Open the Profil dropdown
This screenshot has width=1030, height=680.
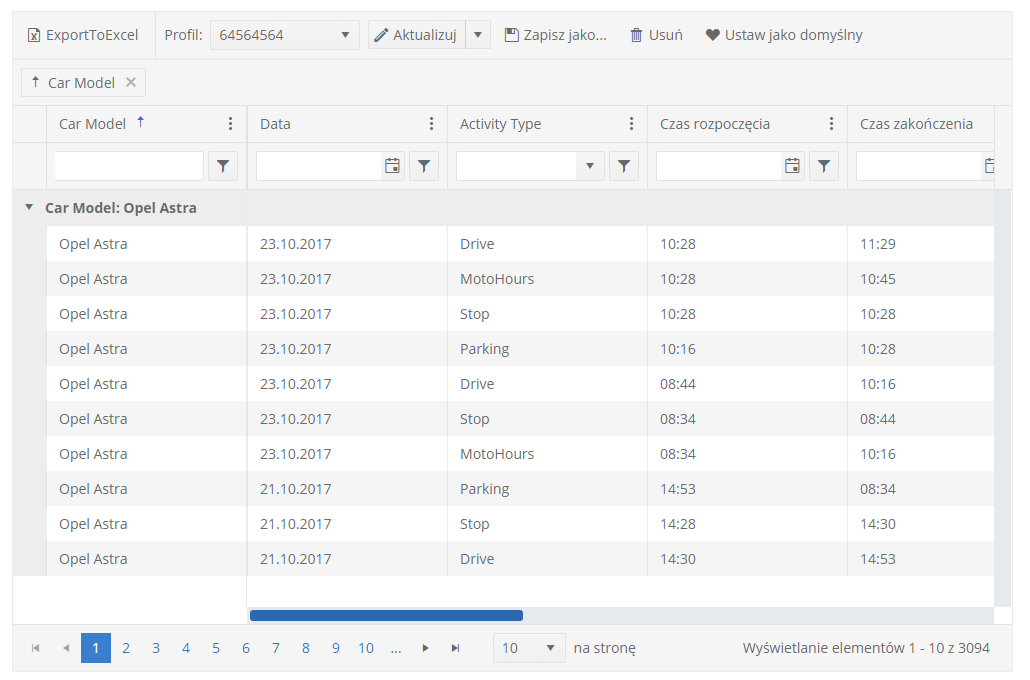tap(284, 35)
